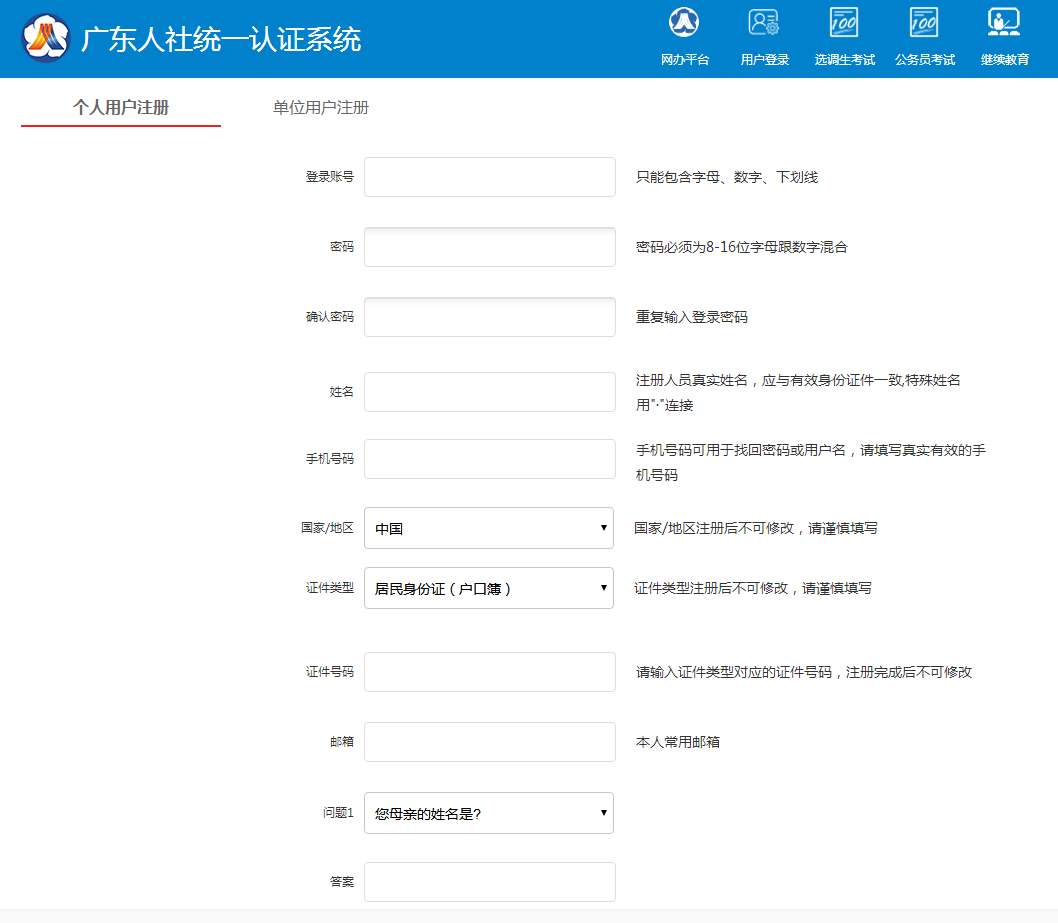Click the 注册人员真实姓名 hint text
The width and height of the screenshot is (1058, 923).
(798, 393)
